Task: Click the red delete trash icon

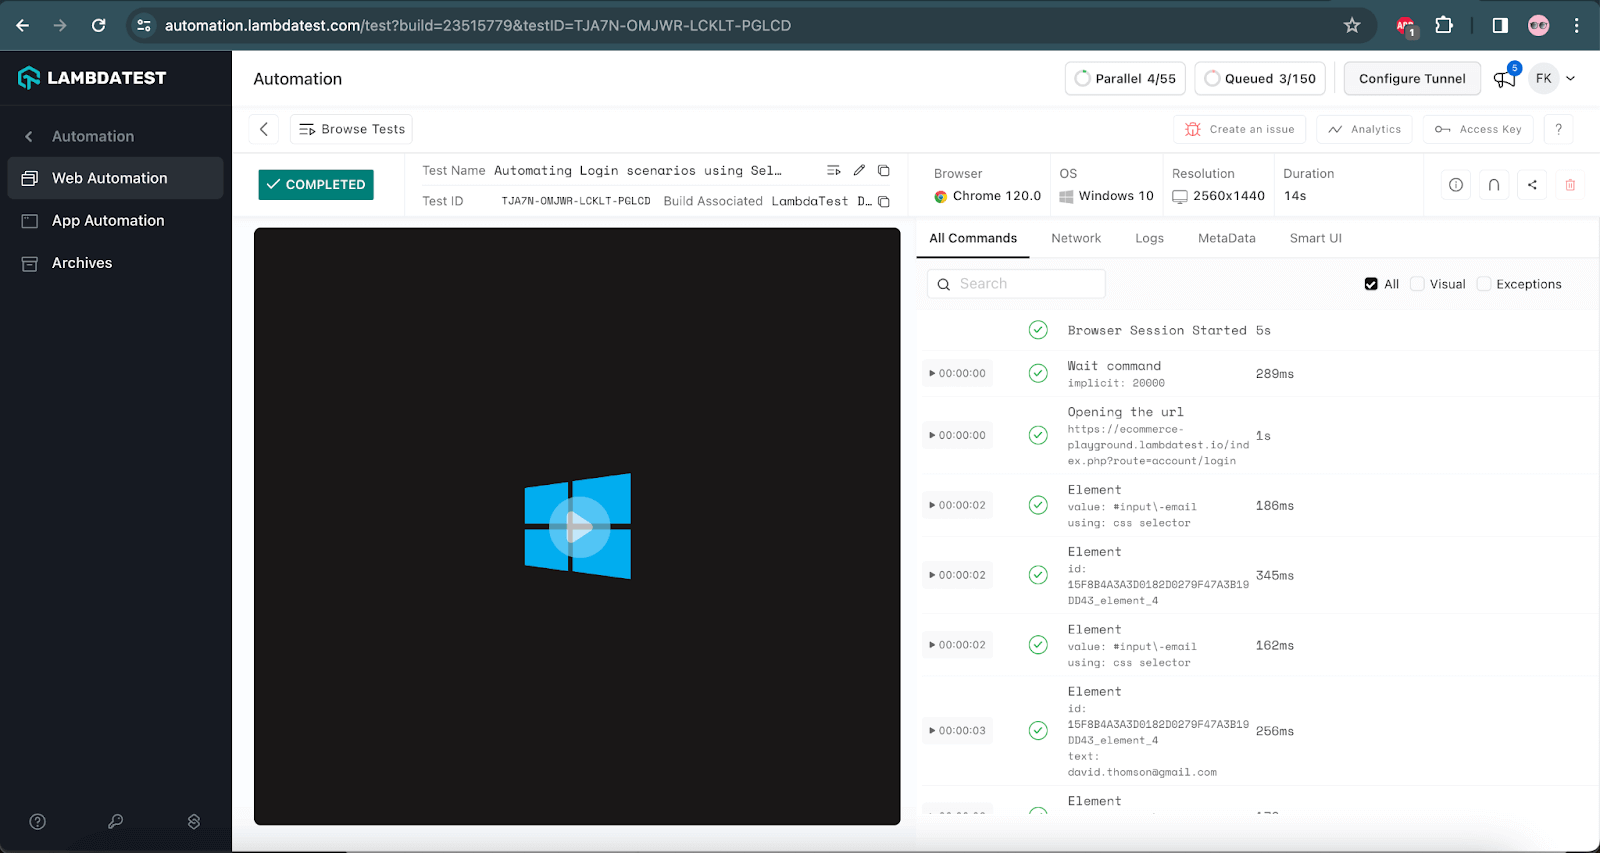Action: coord(1570,185)
